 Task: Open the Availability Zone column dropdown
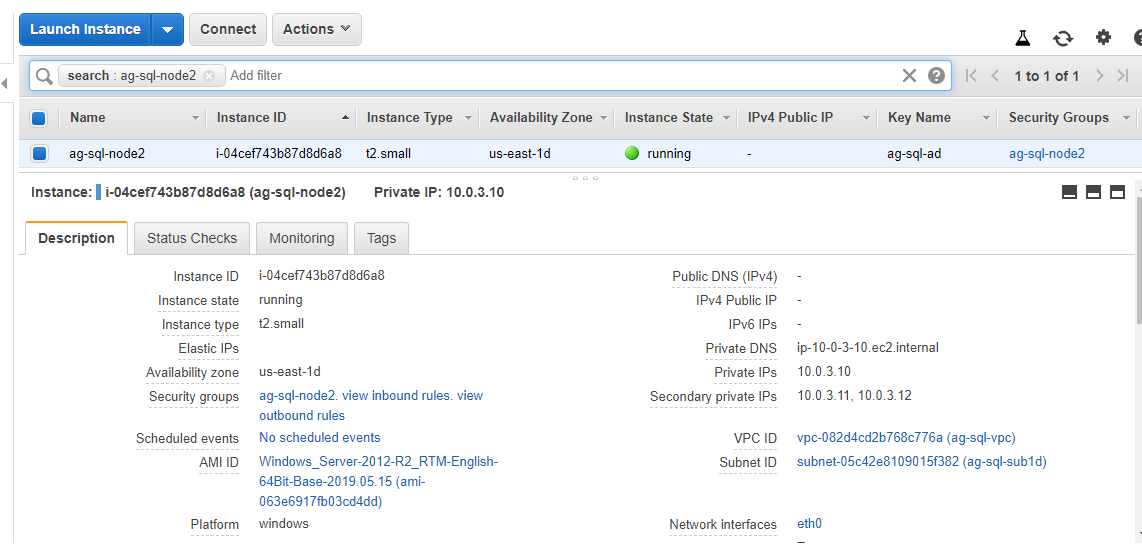604,118
